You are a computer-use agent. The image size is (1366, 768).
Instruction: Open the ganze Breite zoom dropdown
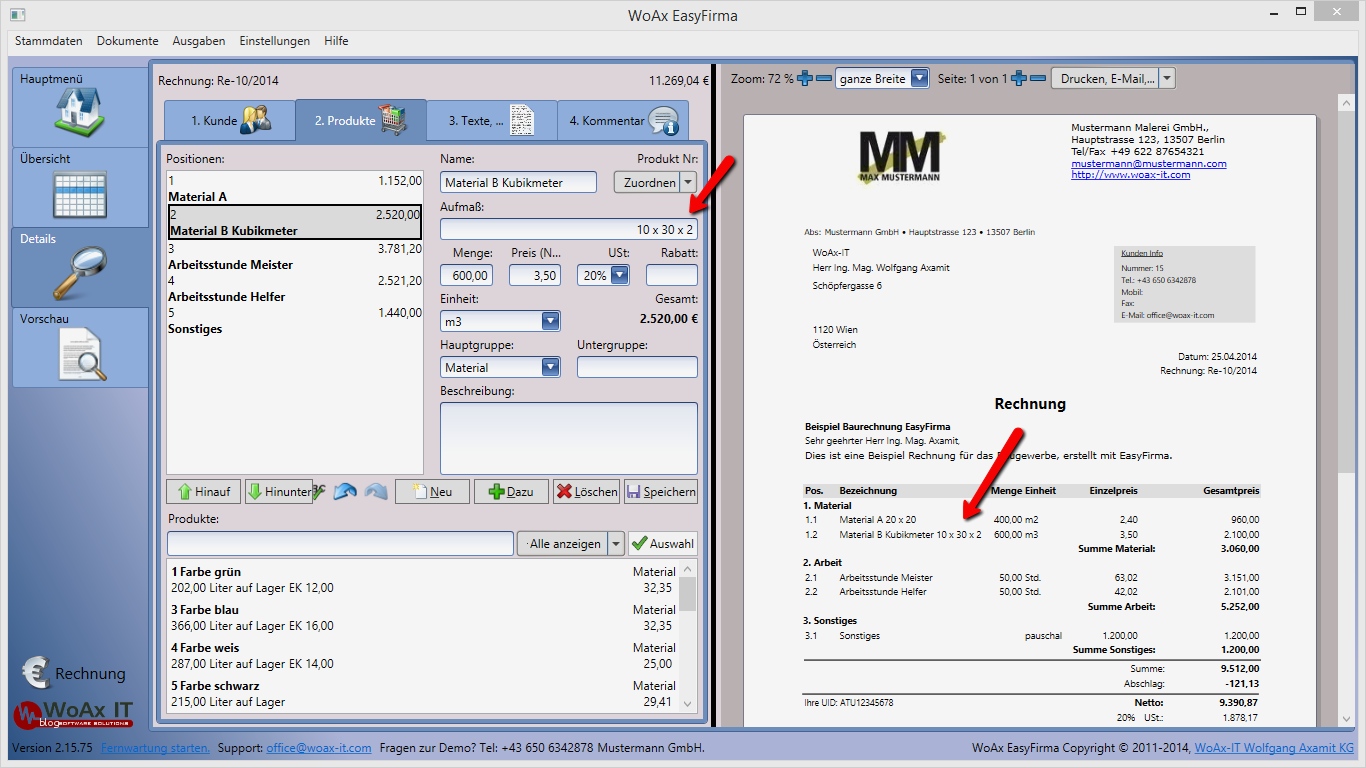click(x=919, y=78)
